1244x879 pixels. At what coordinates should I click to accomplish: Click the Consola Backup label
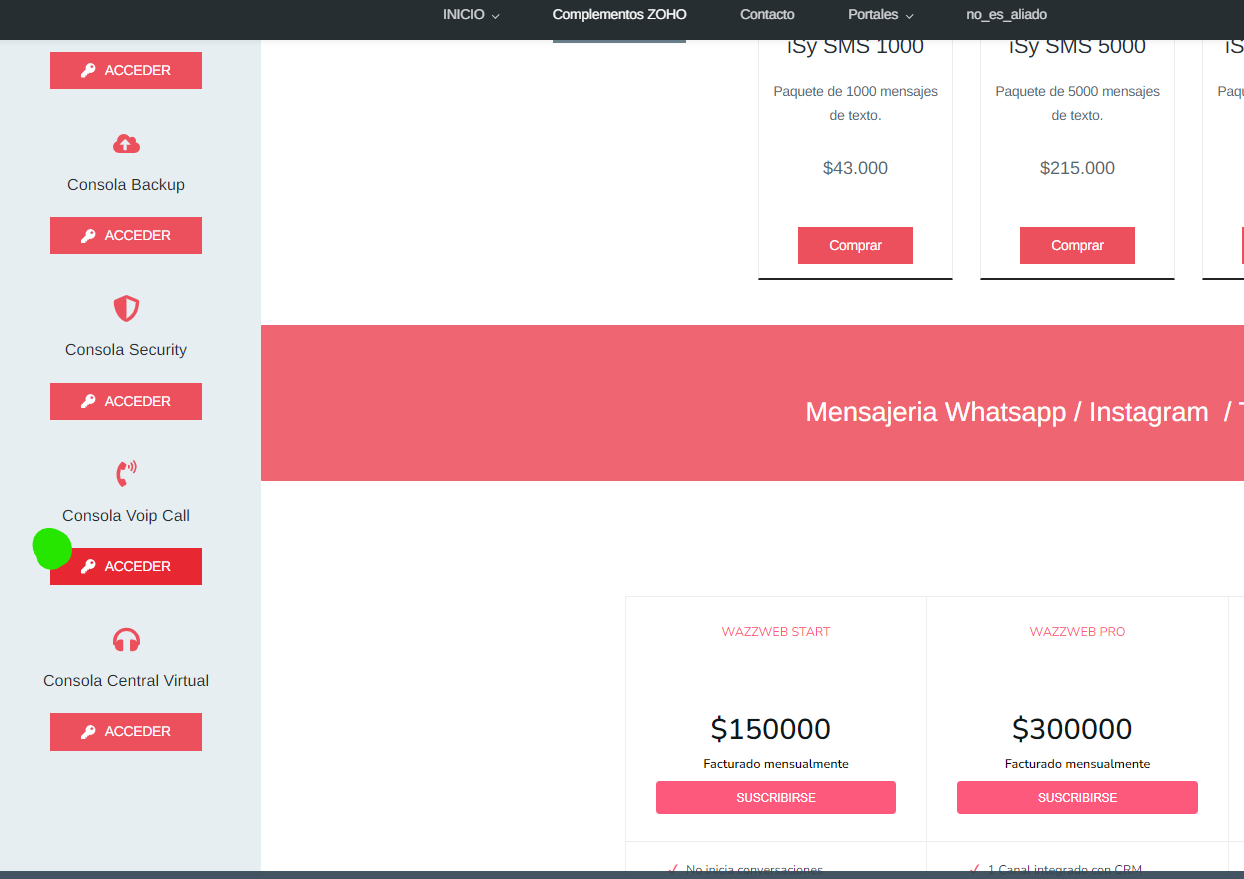[126, 185]
